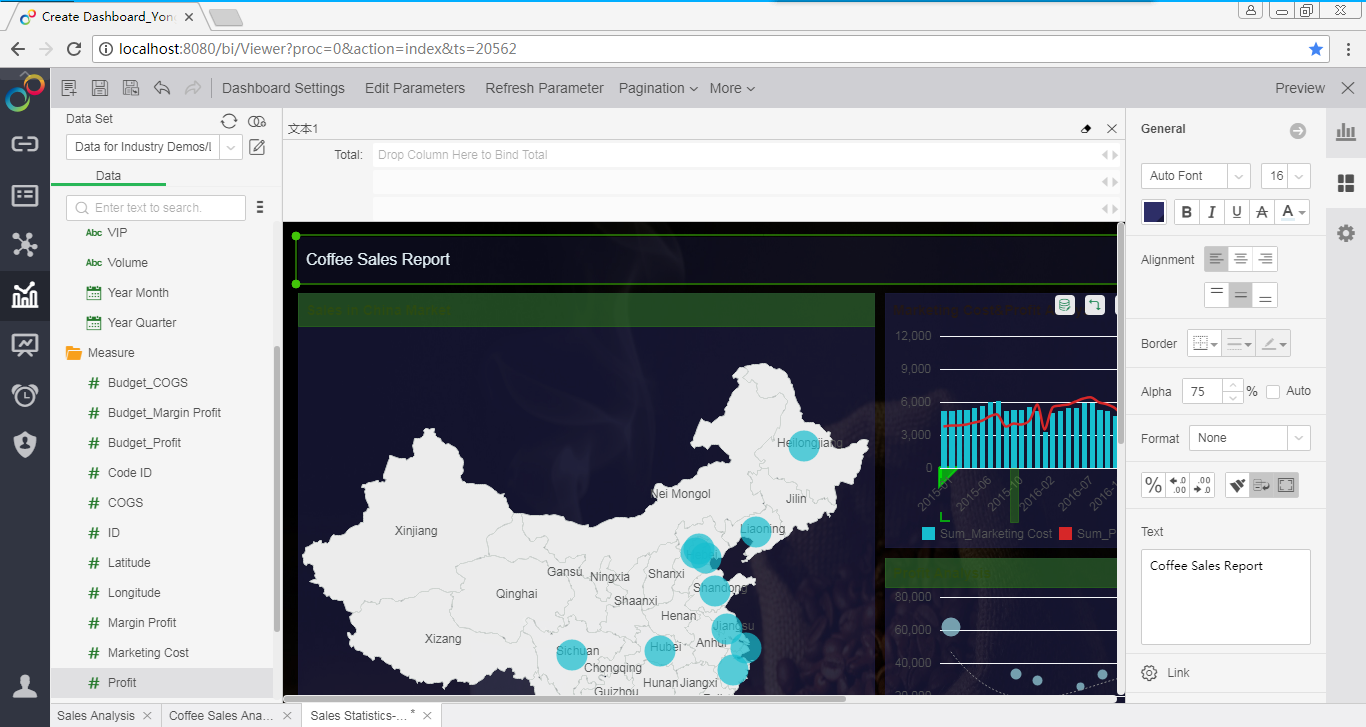Refresh the data set list
The width and height of the screenshot is (1366, 727).
coord(229,121)
